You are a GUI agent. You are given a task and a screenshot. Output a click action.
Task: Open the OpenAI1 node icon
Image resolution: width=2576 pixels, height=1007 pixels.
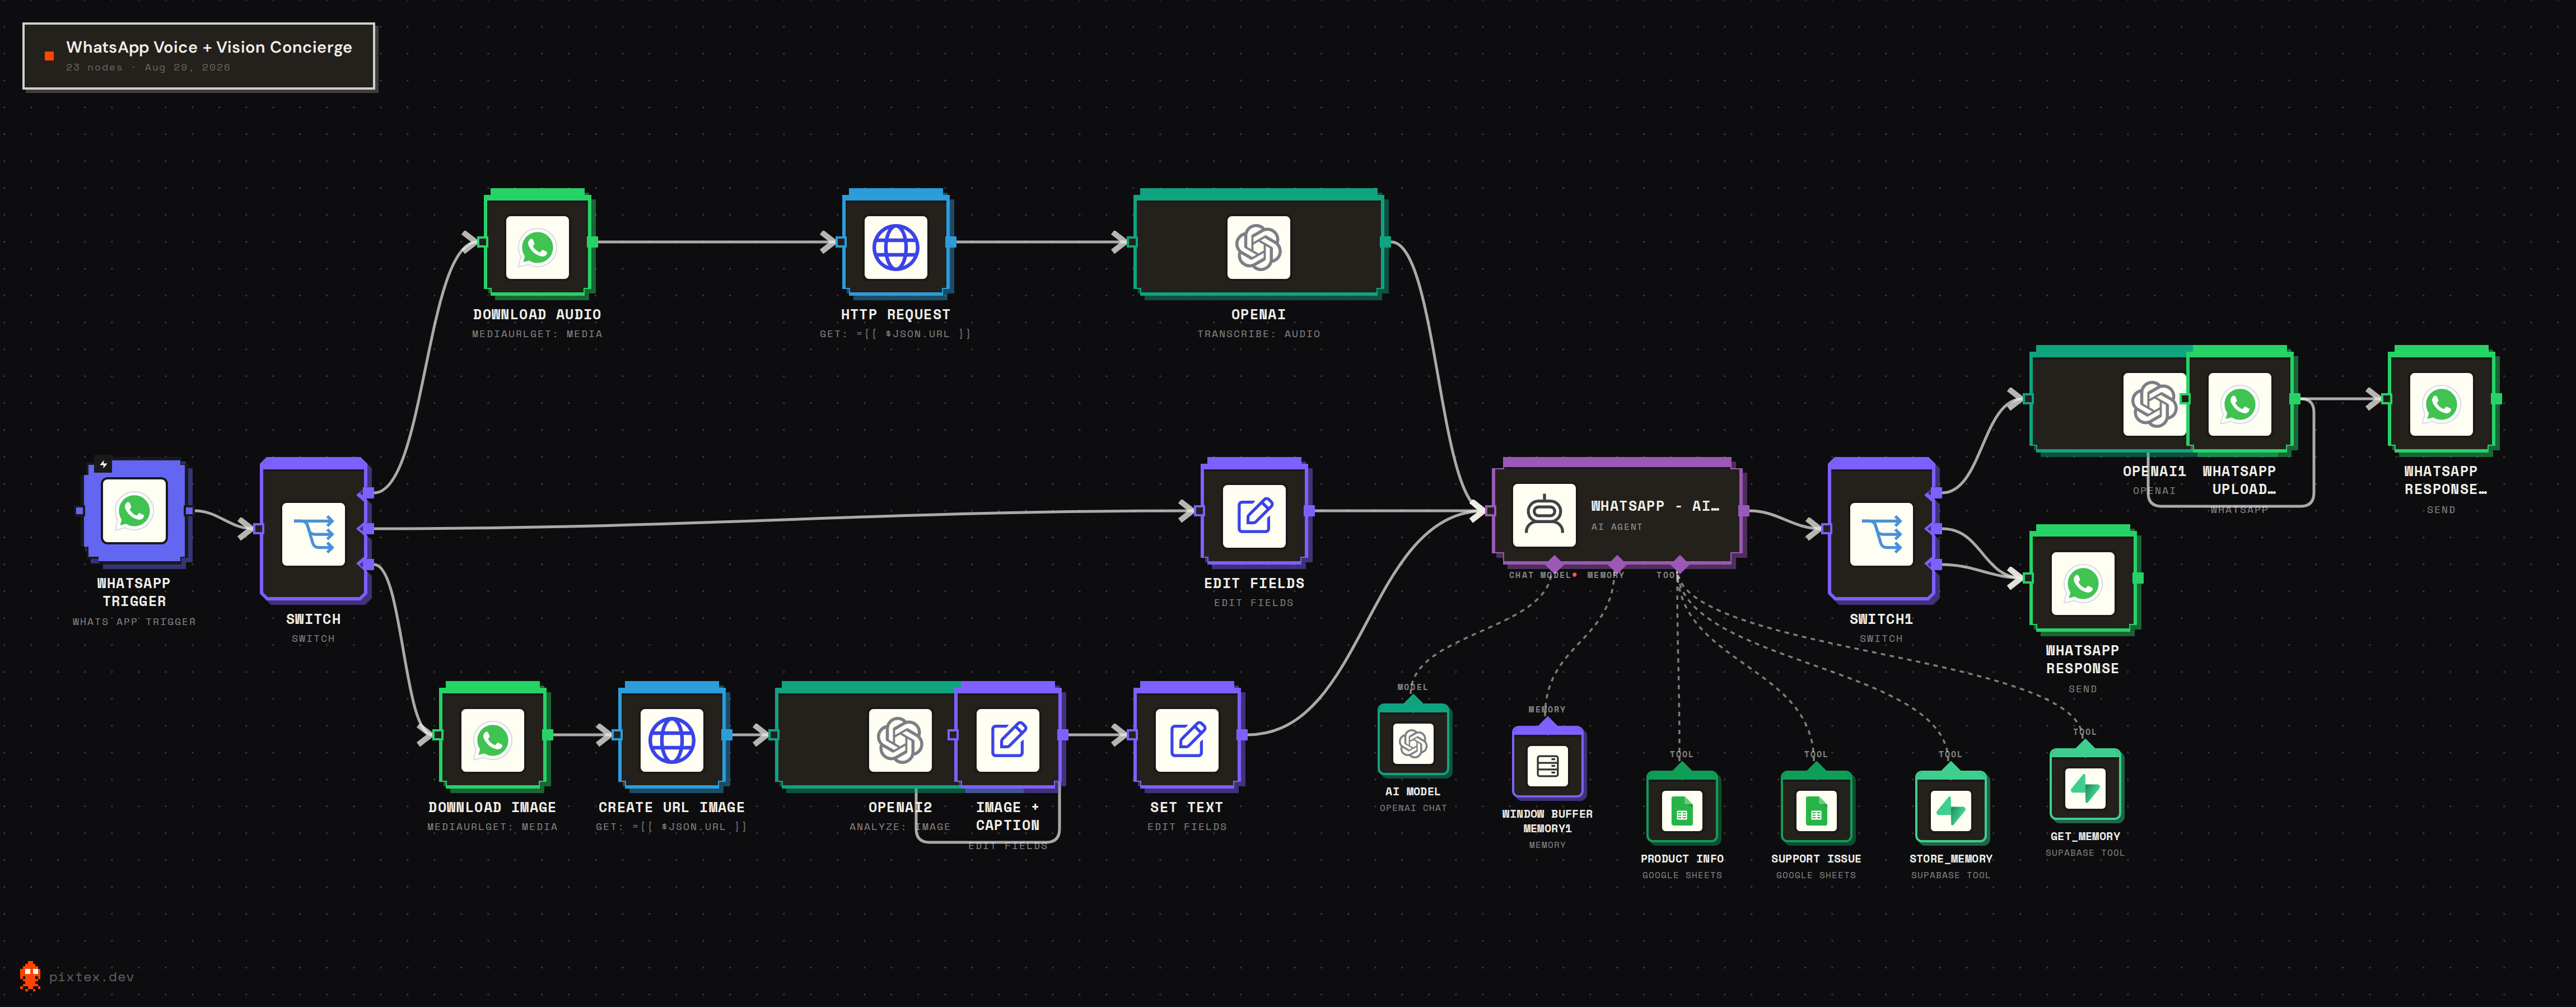click(2154, 404)
